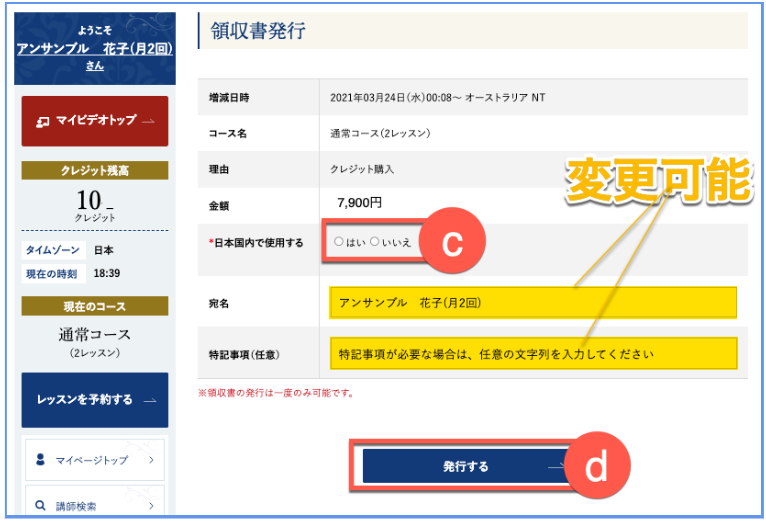The height and width of the screenshot is (522, 766).
Task: Click the 現在のコース header
Action: pos(95,305)
